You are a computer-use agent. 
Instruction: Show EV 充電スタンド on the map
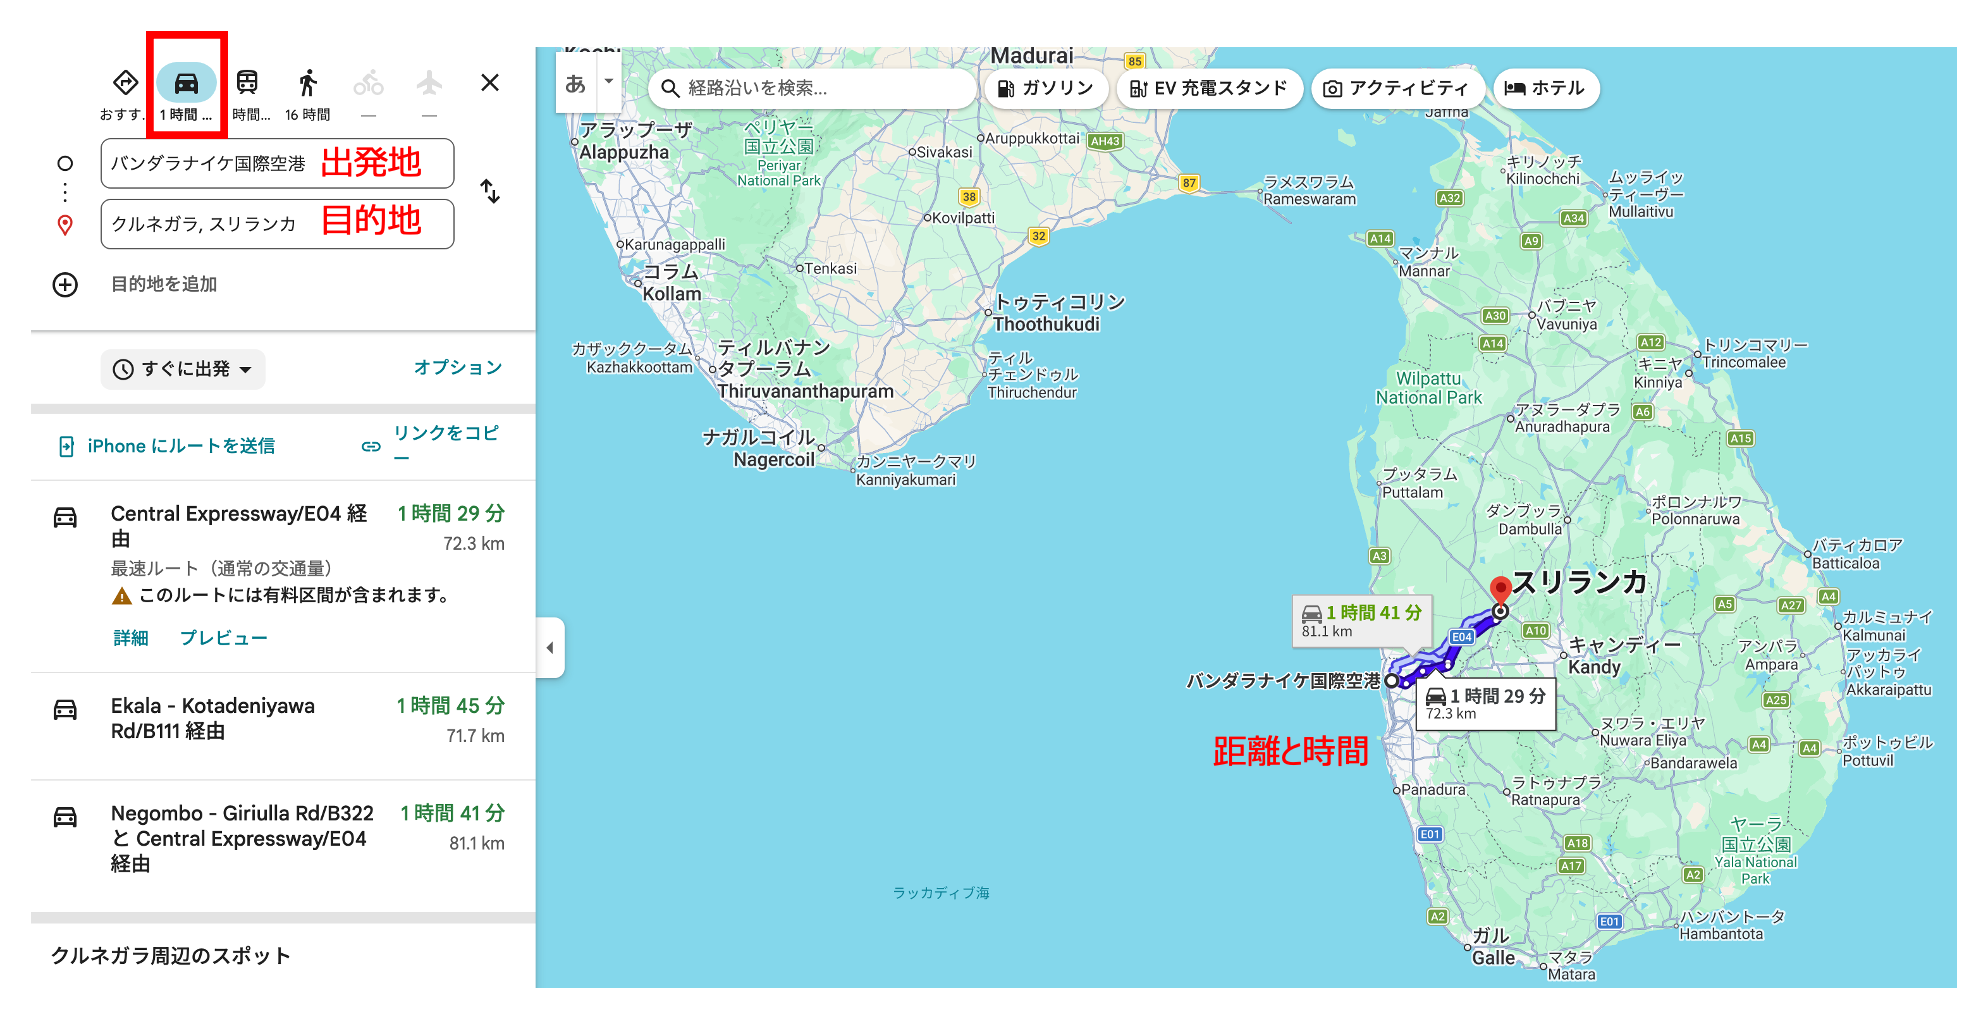point(1209,88)
